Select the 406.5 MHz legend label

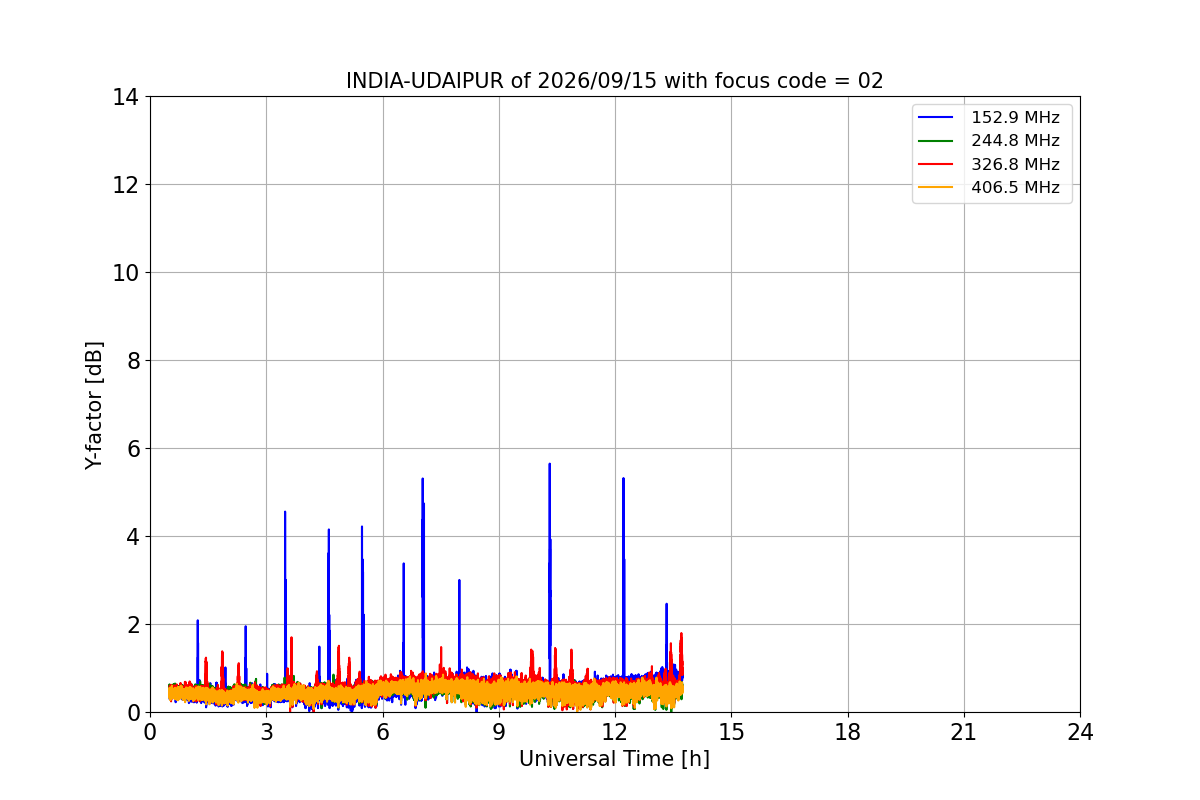point(1015,187)
